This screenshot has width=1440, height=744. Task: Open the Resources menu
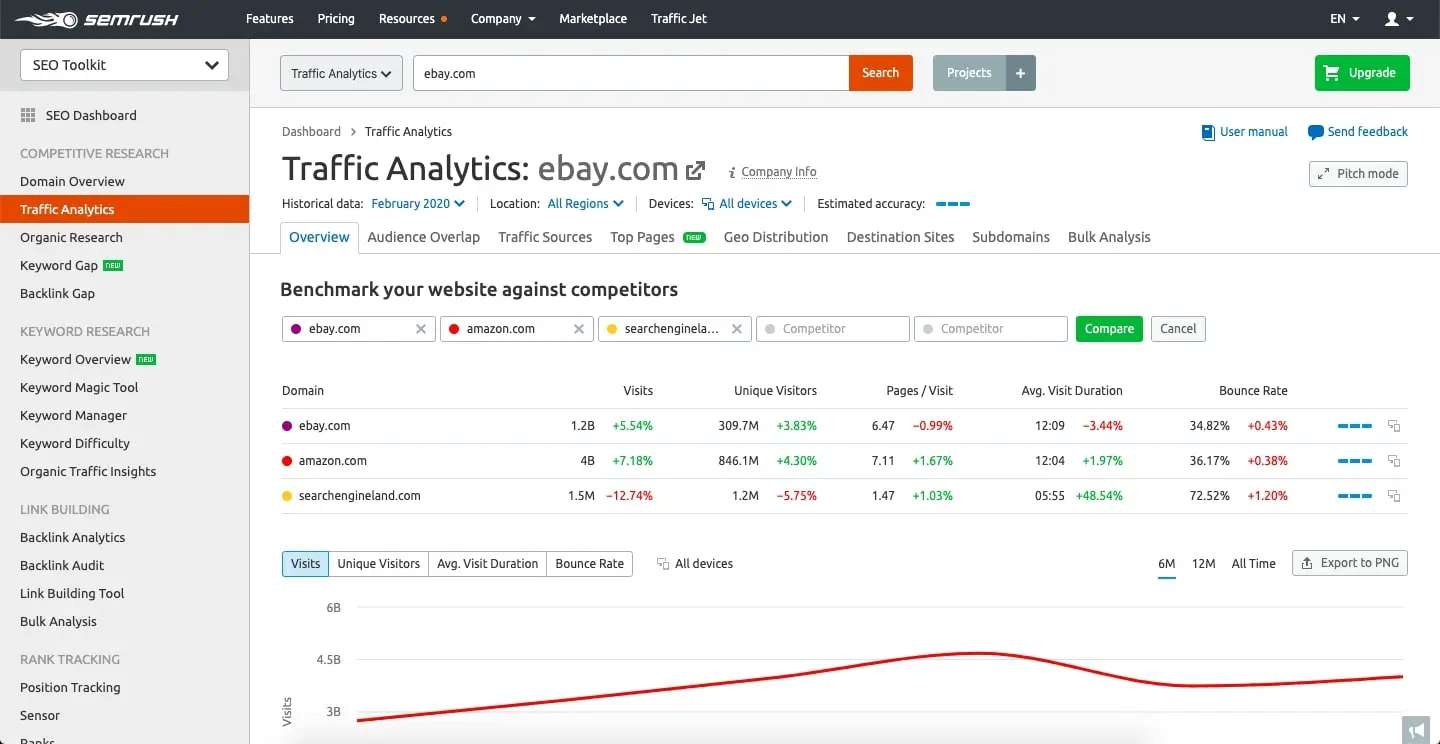click(413, 19)
